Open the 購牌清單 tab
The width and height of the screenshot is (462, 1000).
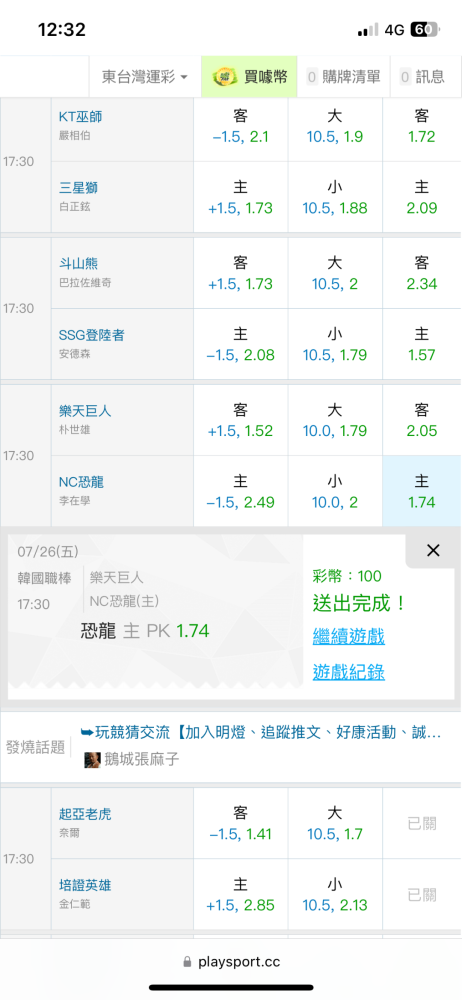click(x=345, y=77)
